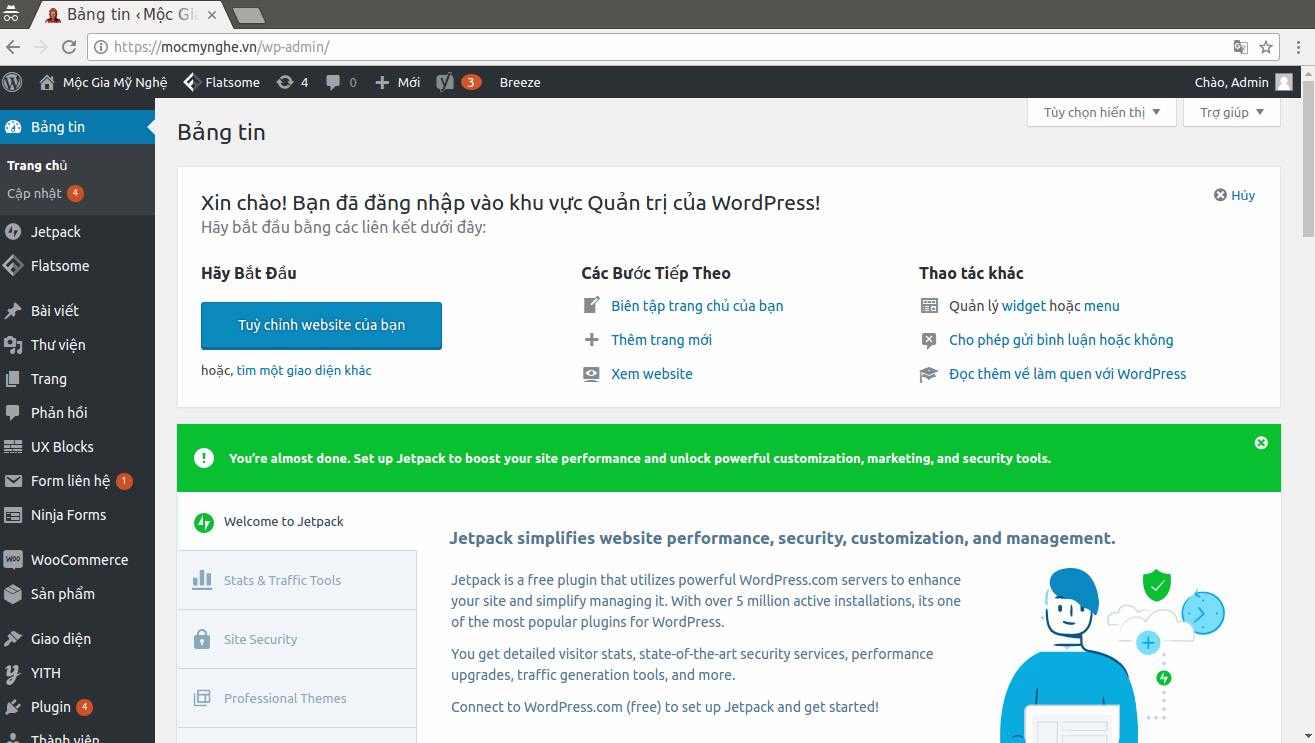Image resolution: width=1315 pixels, height=743 pixels.
Task: Click Cho phép gửi bình luận link
Action: click(1061, 340)
